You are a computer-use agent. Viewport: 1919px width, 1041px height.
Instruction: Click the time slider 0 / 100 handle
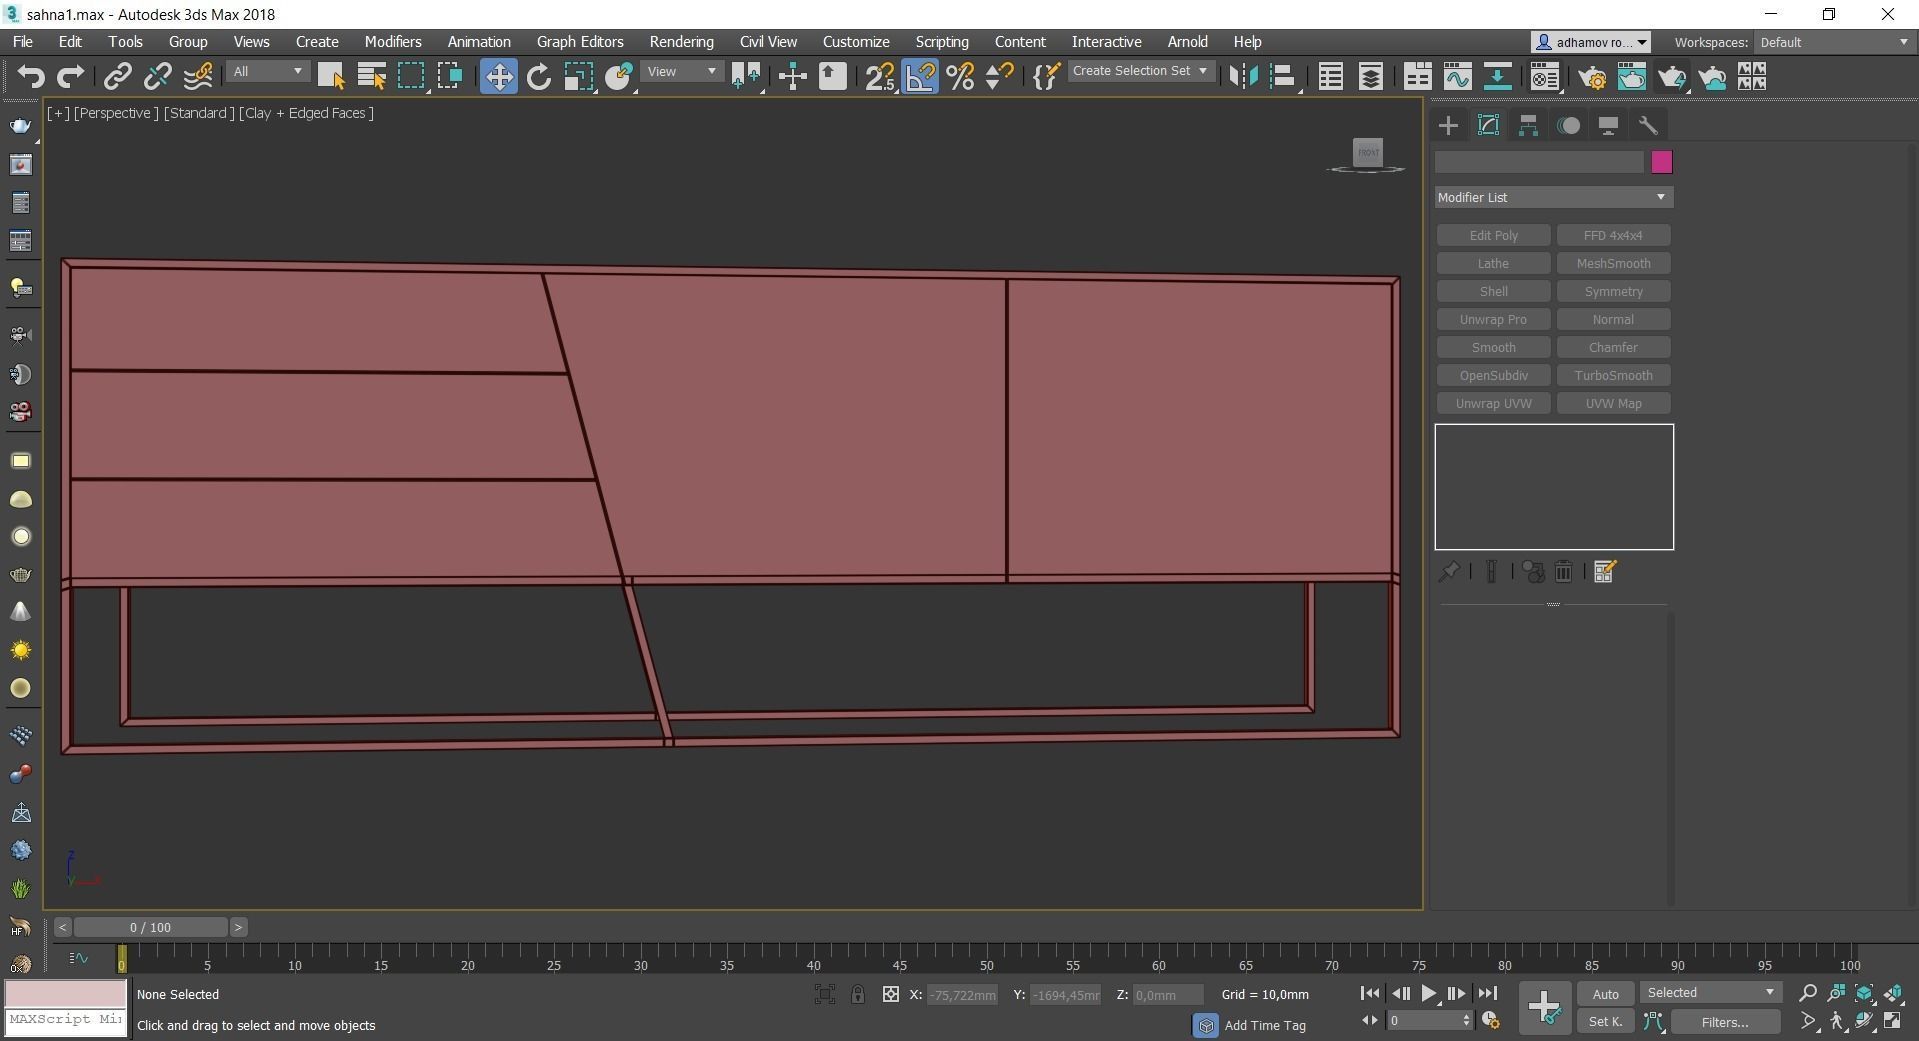coord(150,927)
